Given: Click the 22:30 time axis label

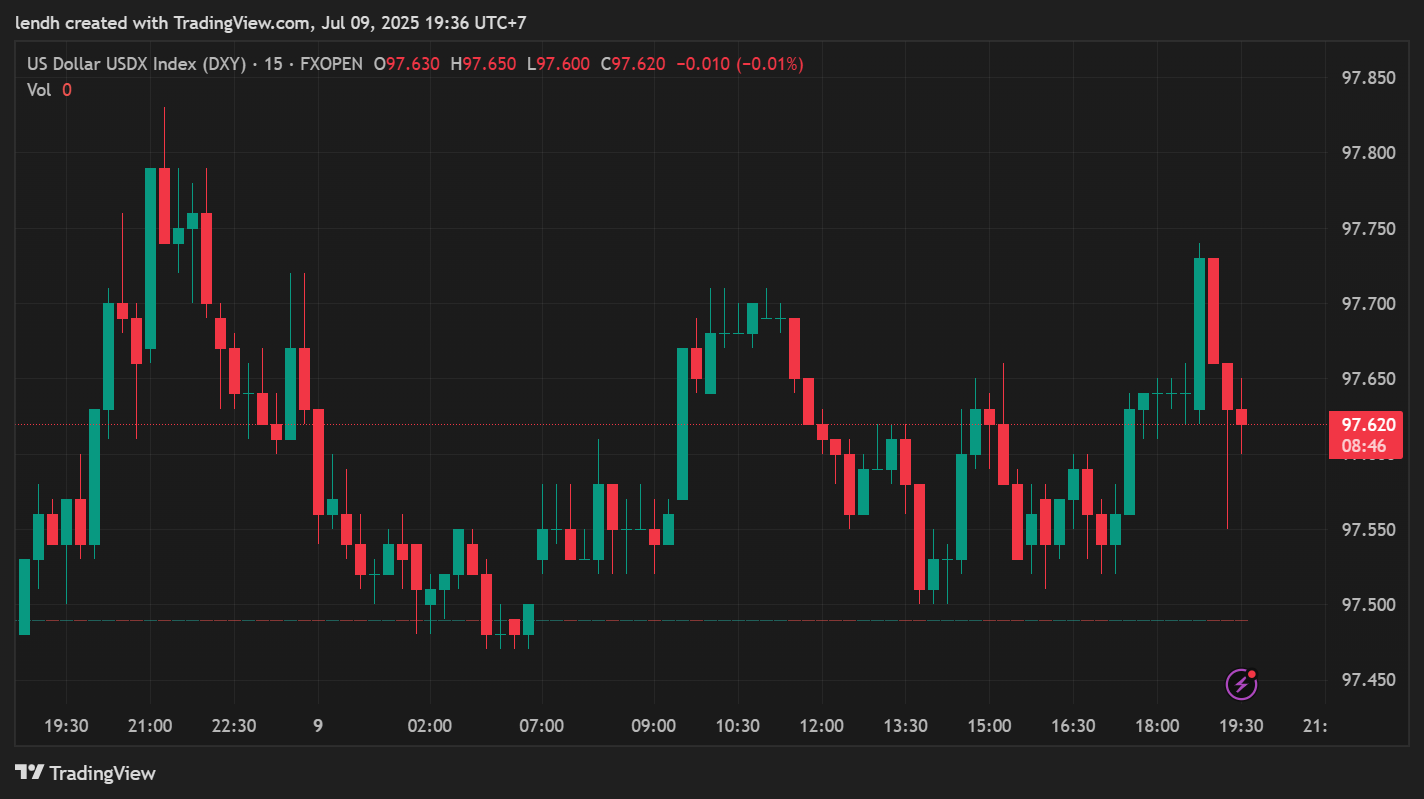Looking at the screenshot, I should 234,726.
